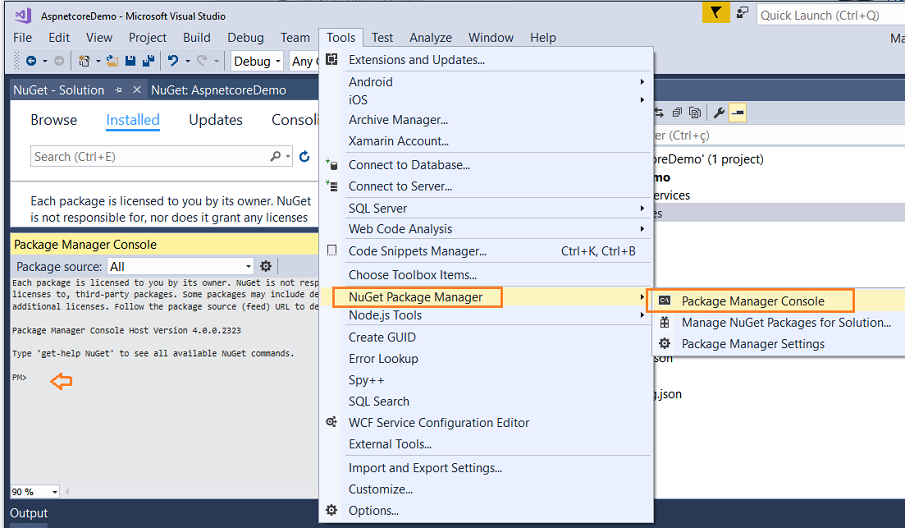Viewport: 905px width, 528px height.
Task: Click in the Quick Launch search box
Action: 831,15
